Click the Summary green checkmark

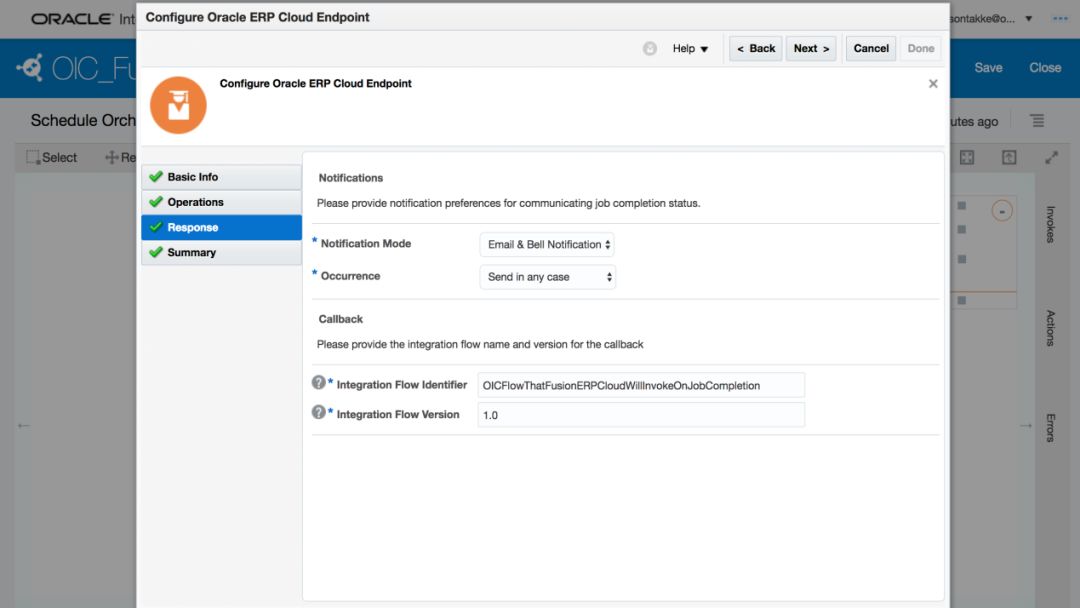click(156, 252)
